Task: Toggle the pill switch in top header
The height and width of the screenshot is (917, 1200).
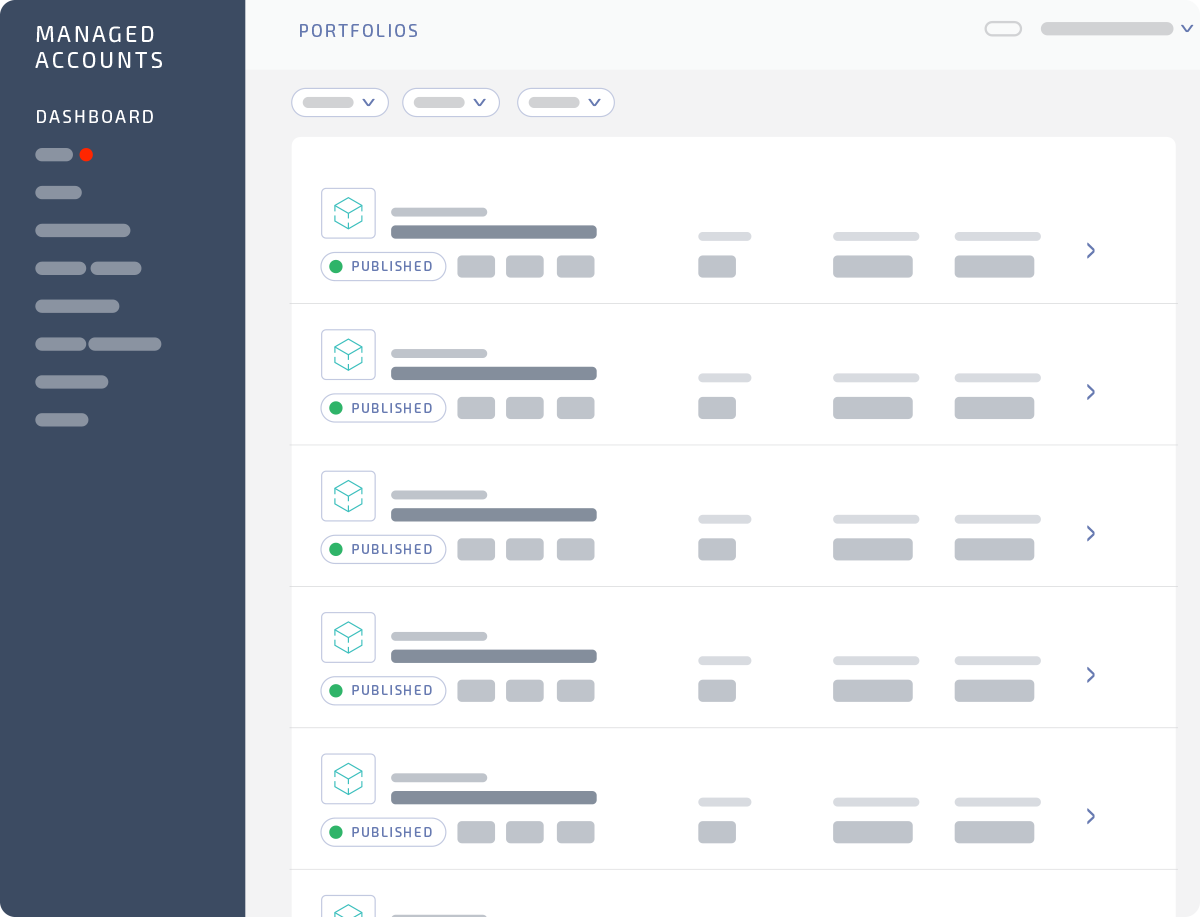Action: [1003, 29]
